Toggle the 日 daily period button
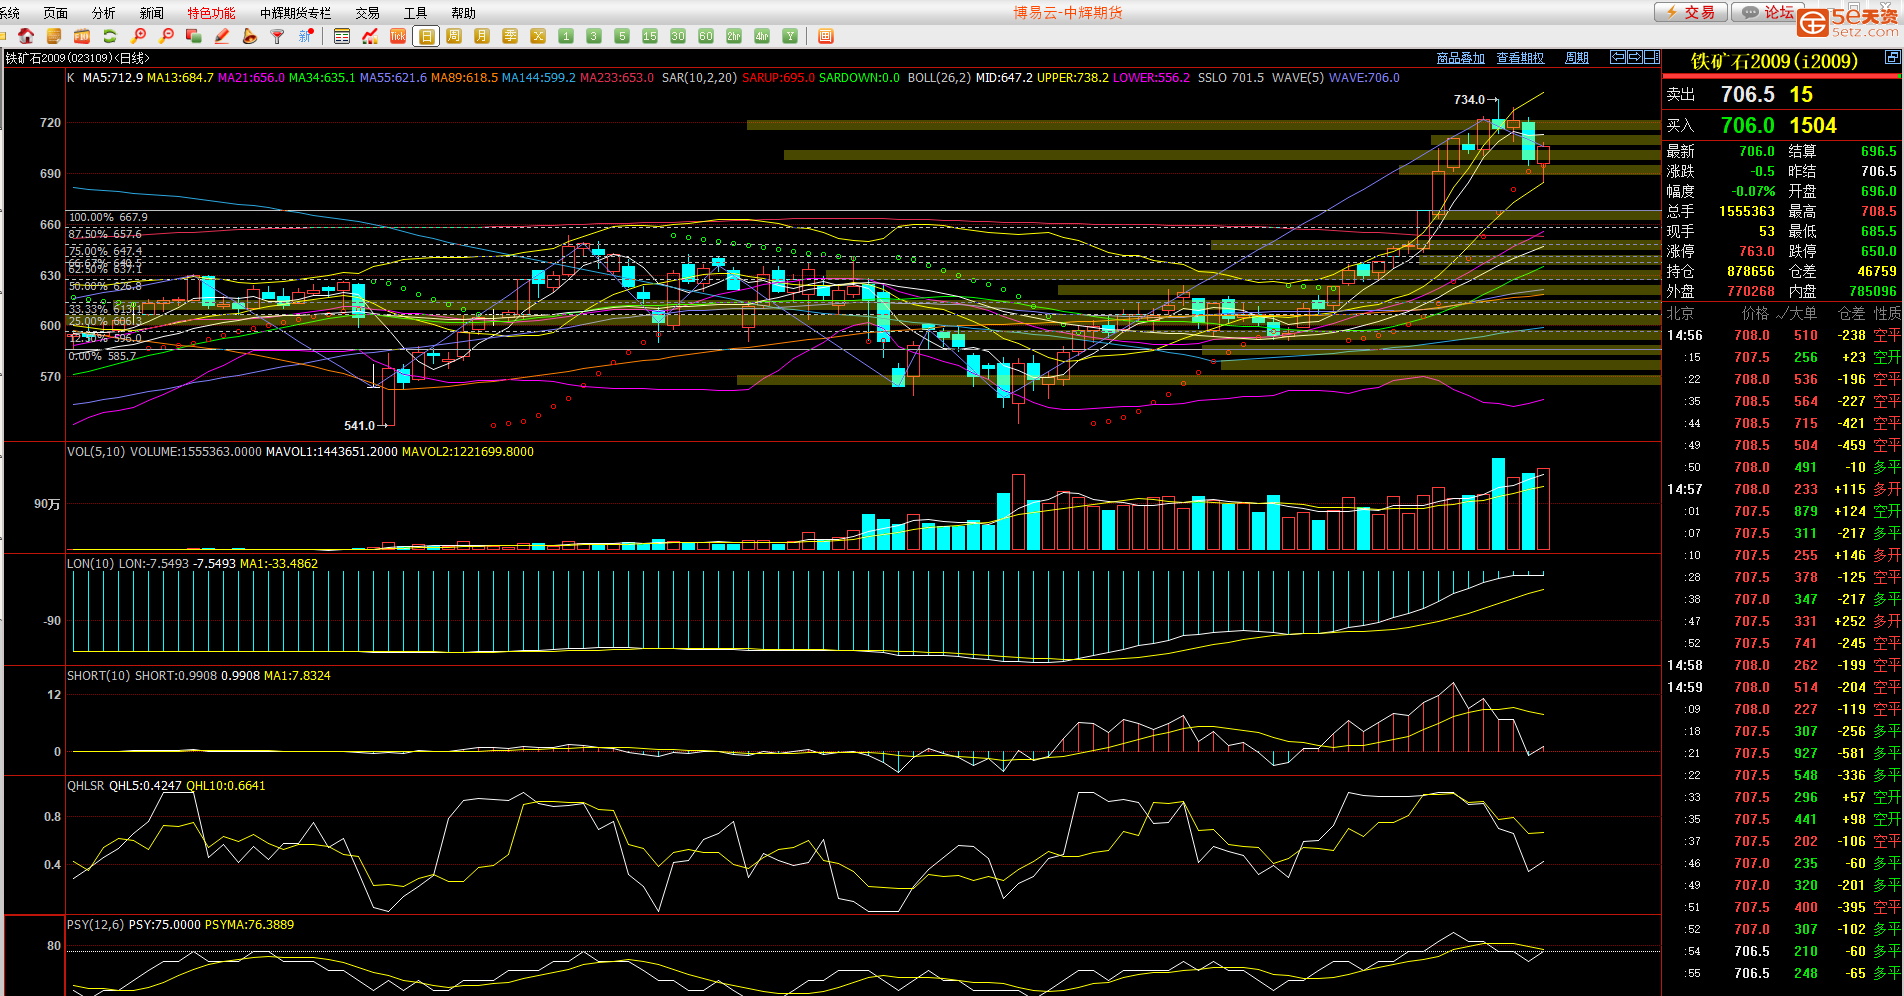Image resolution: width=1904 pixels, height=996 pixels. click(x=426, y=36)
